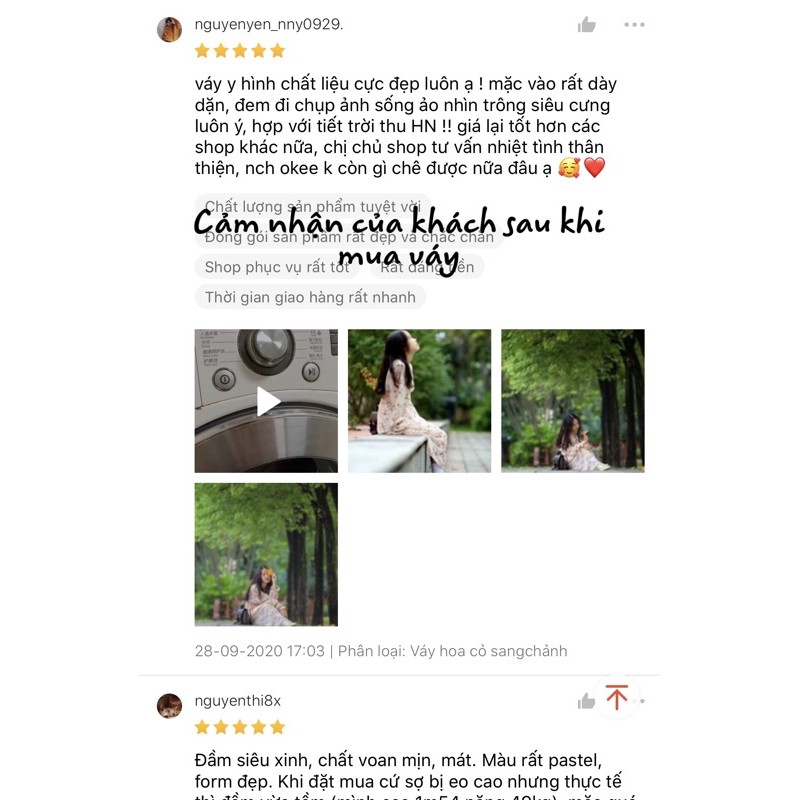Open third review photo under trees

click(573, 401)
